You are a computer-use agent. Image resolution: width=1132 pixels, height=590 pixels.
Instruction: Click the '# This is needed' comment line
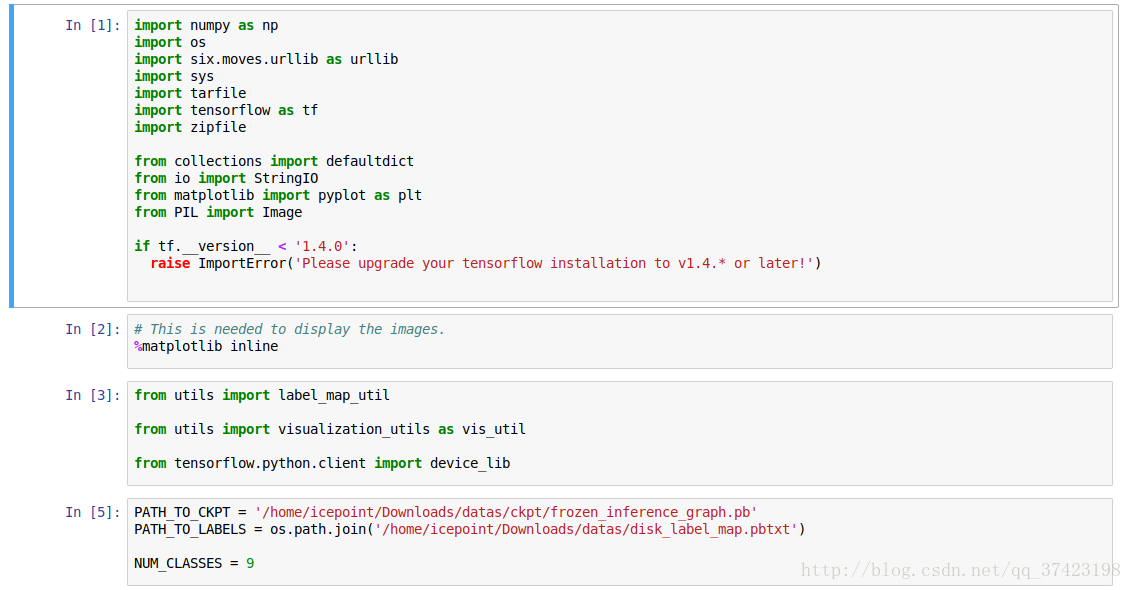[289, 329]
